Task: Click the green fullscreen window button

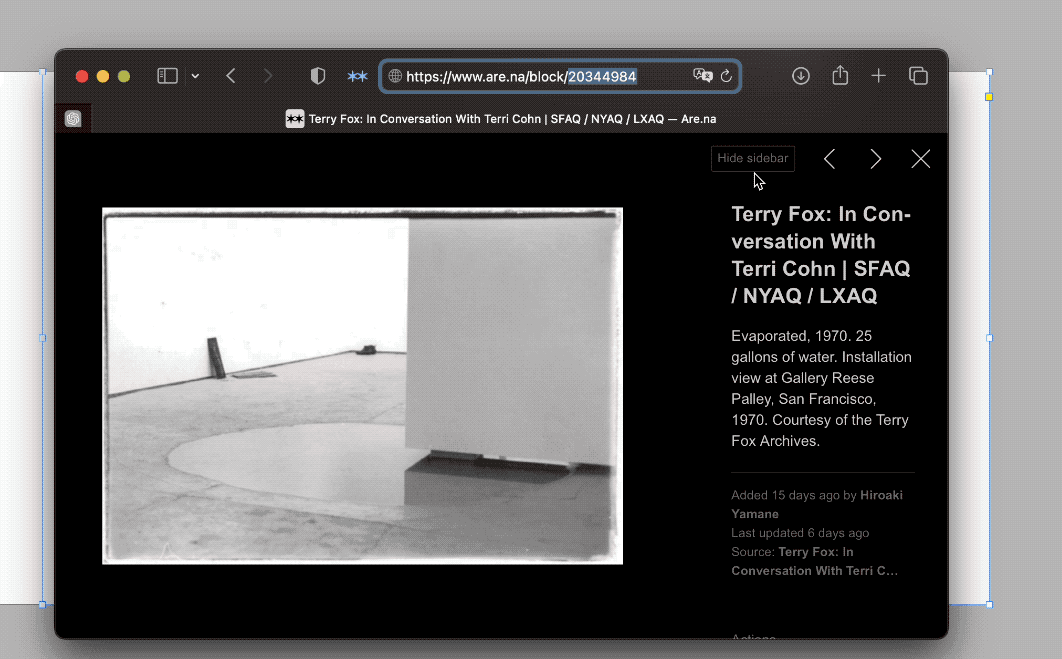Action: click(x=124, y=77)
